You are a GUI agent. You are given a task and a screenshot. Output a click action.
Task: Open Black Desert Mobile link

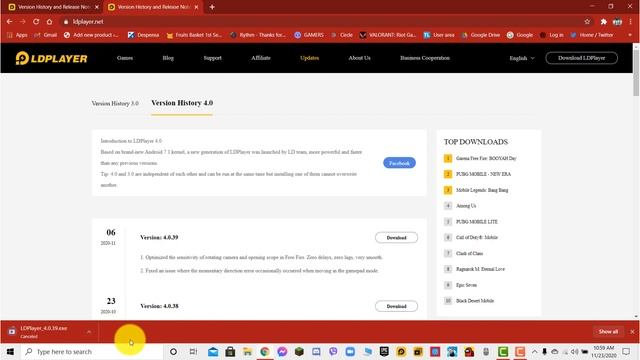475,301
